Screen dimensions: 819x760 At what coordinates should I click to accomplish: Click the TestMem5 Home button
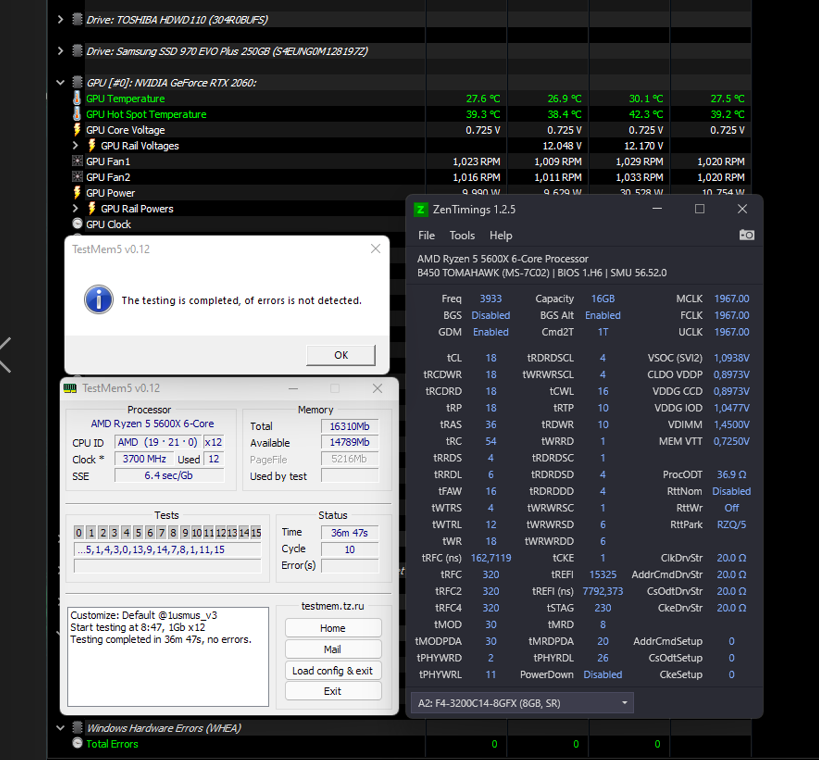(x=333, y=628)
